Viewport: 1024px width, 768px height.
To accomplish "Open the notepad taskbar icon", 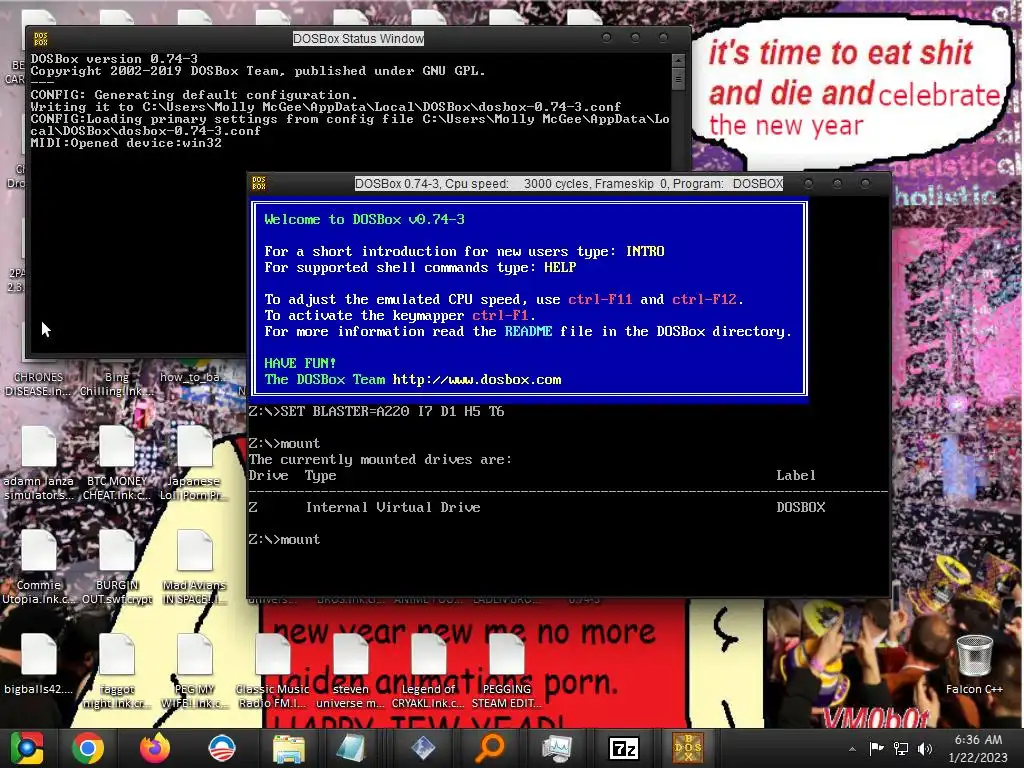I will pos(353,748).
